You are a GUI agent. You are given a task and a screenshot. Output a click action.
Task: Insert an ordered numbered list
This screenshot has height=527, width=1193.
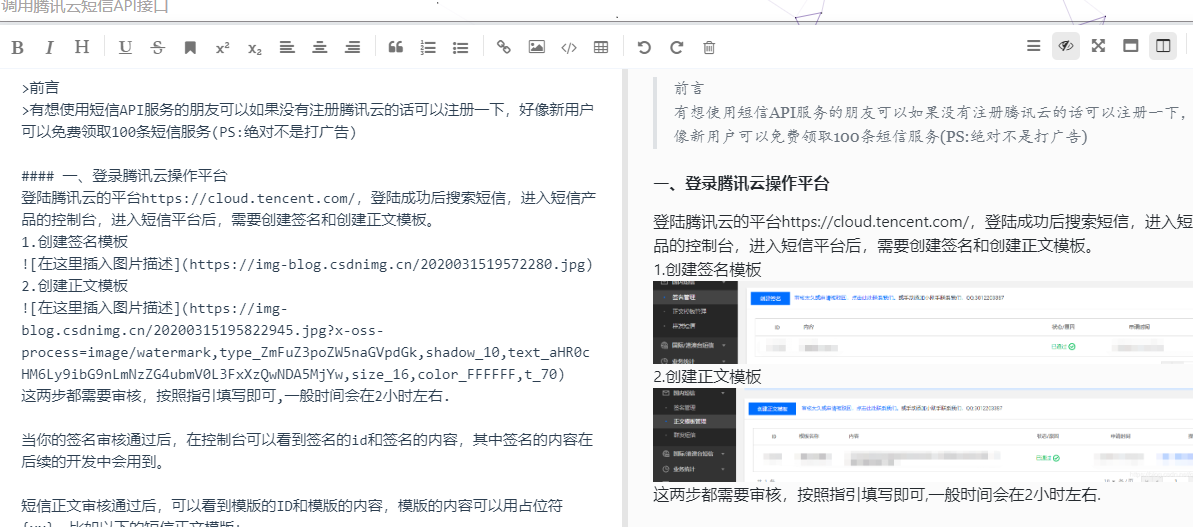(x=428, y=47)
